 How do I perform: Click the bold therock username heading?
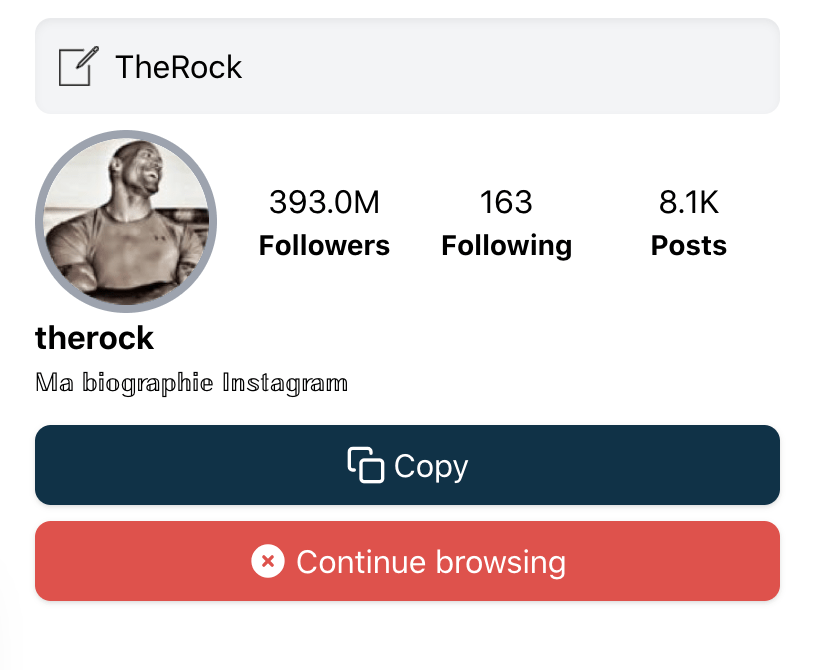click(94, 338)
